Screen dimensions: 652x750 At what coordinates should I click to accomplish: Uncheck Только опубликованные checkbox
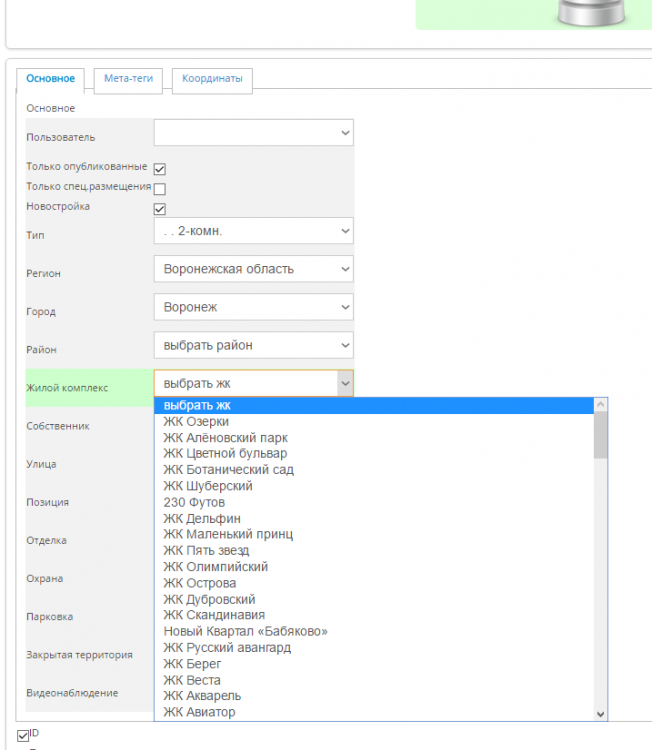[159, 169]
